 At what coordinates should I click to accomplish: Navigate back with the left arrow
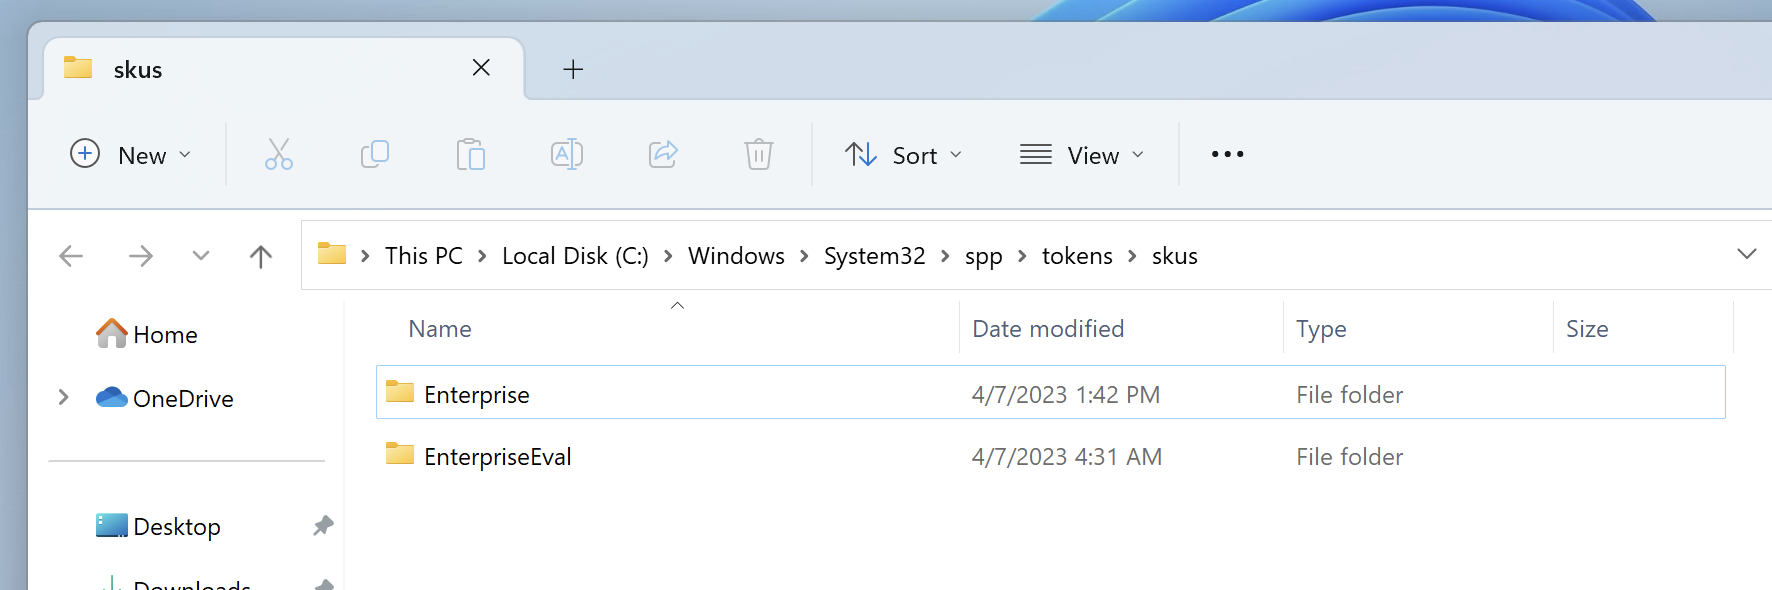point(71,257)
